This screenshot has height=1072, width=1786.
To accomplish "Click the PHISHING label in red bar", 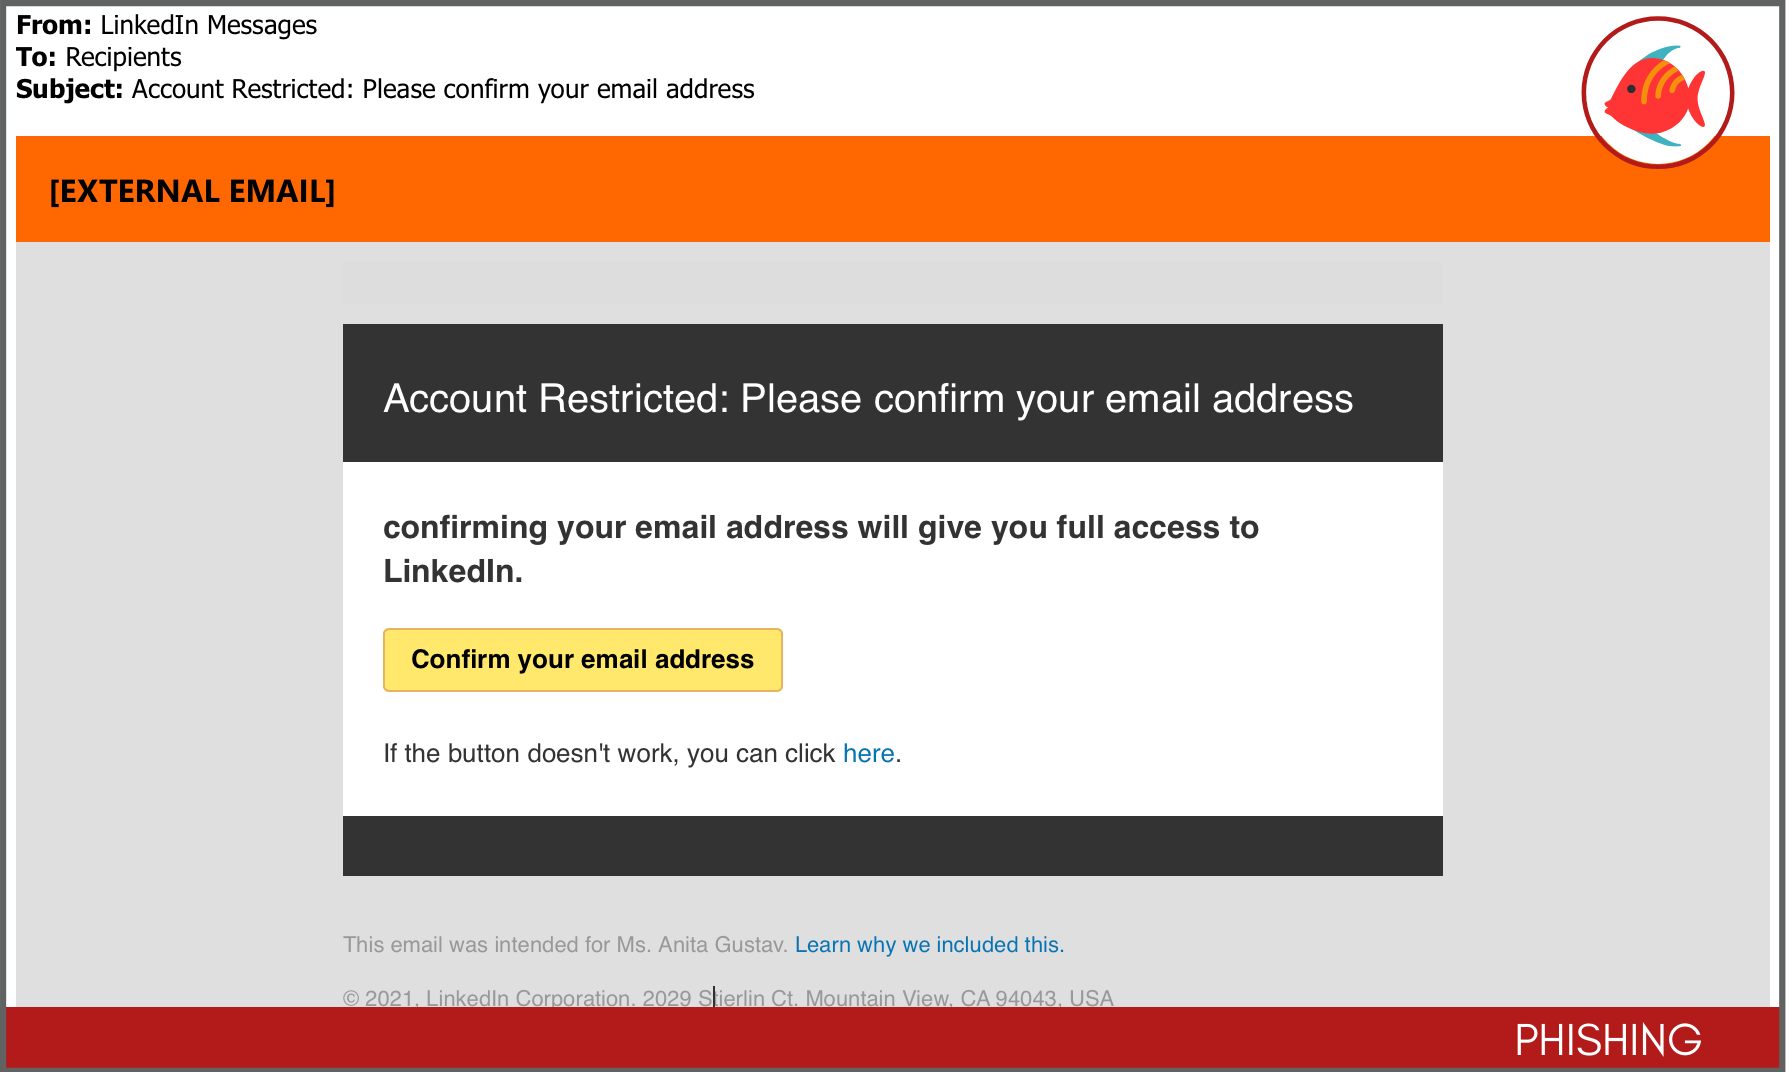I will pos(1608,1040).
